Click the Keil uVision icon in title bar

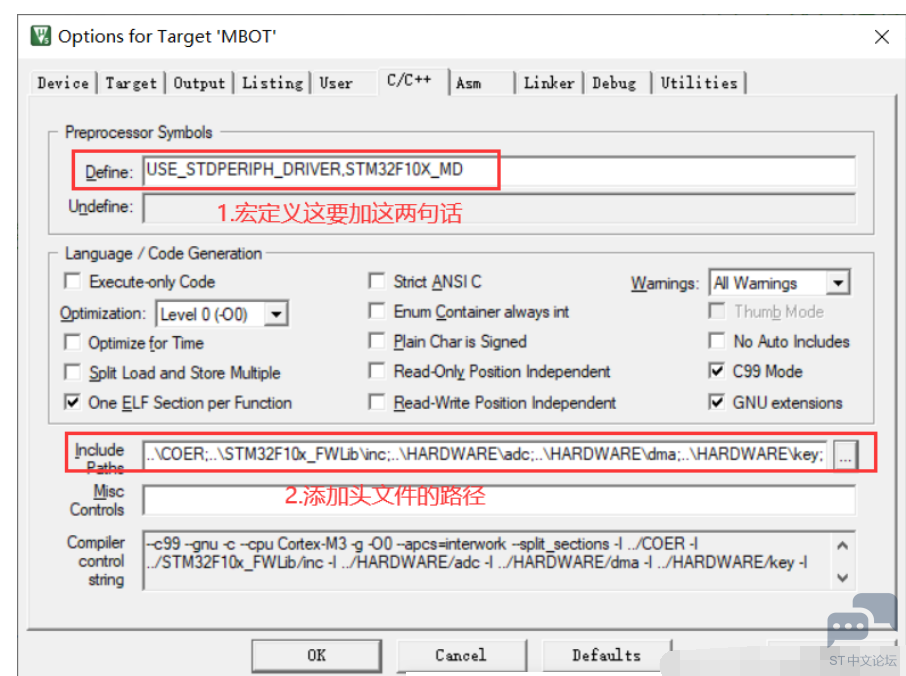pos(40,36)
